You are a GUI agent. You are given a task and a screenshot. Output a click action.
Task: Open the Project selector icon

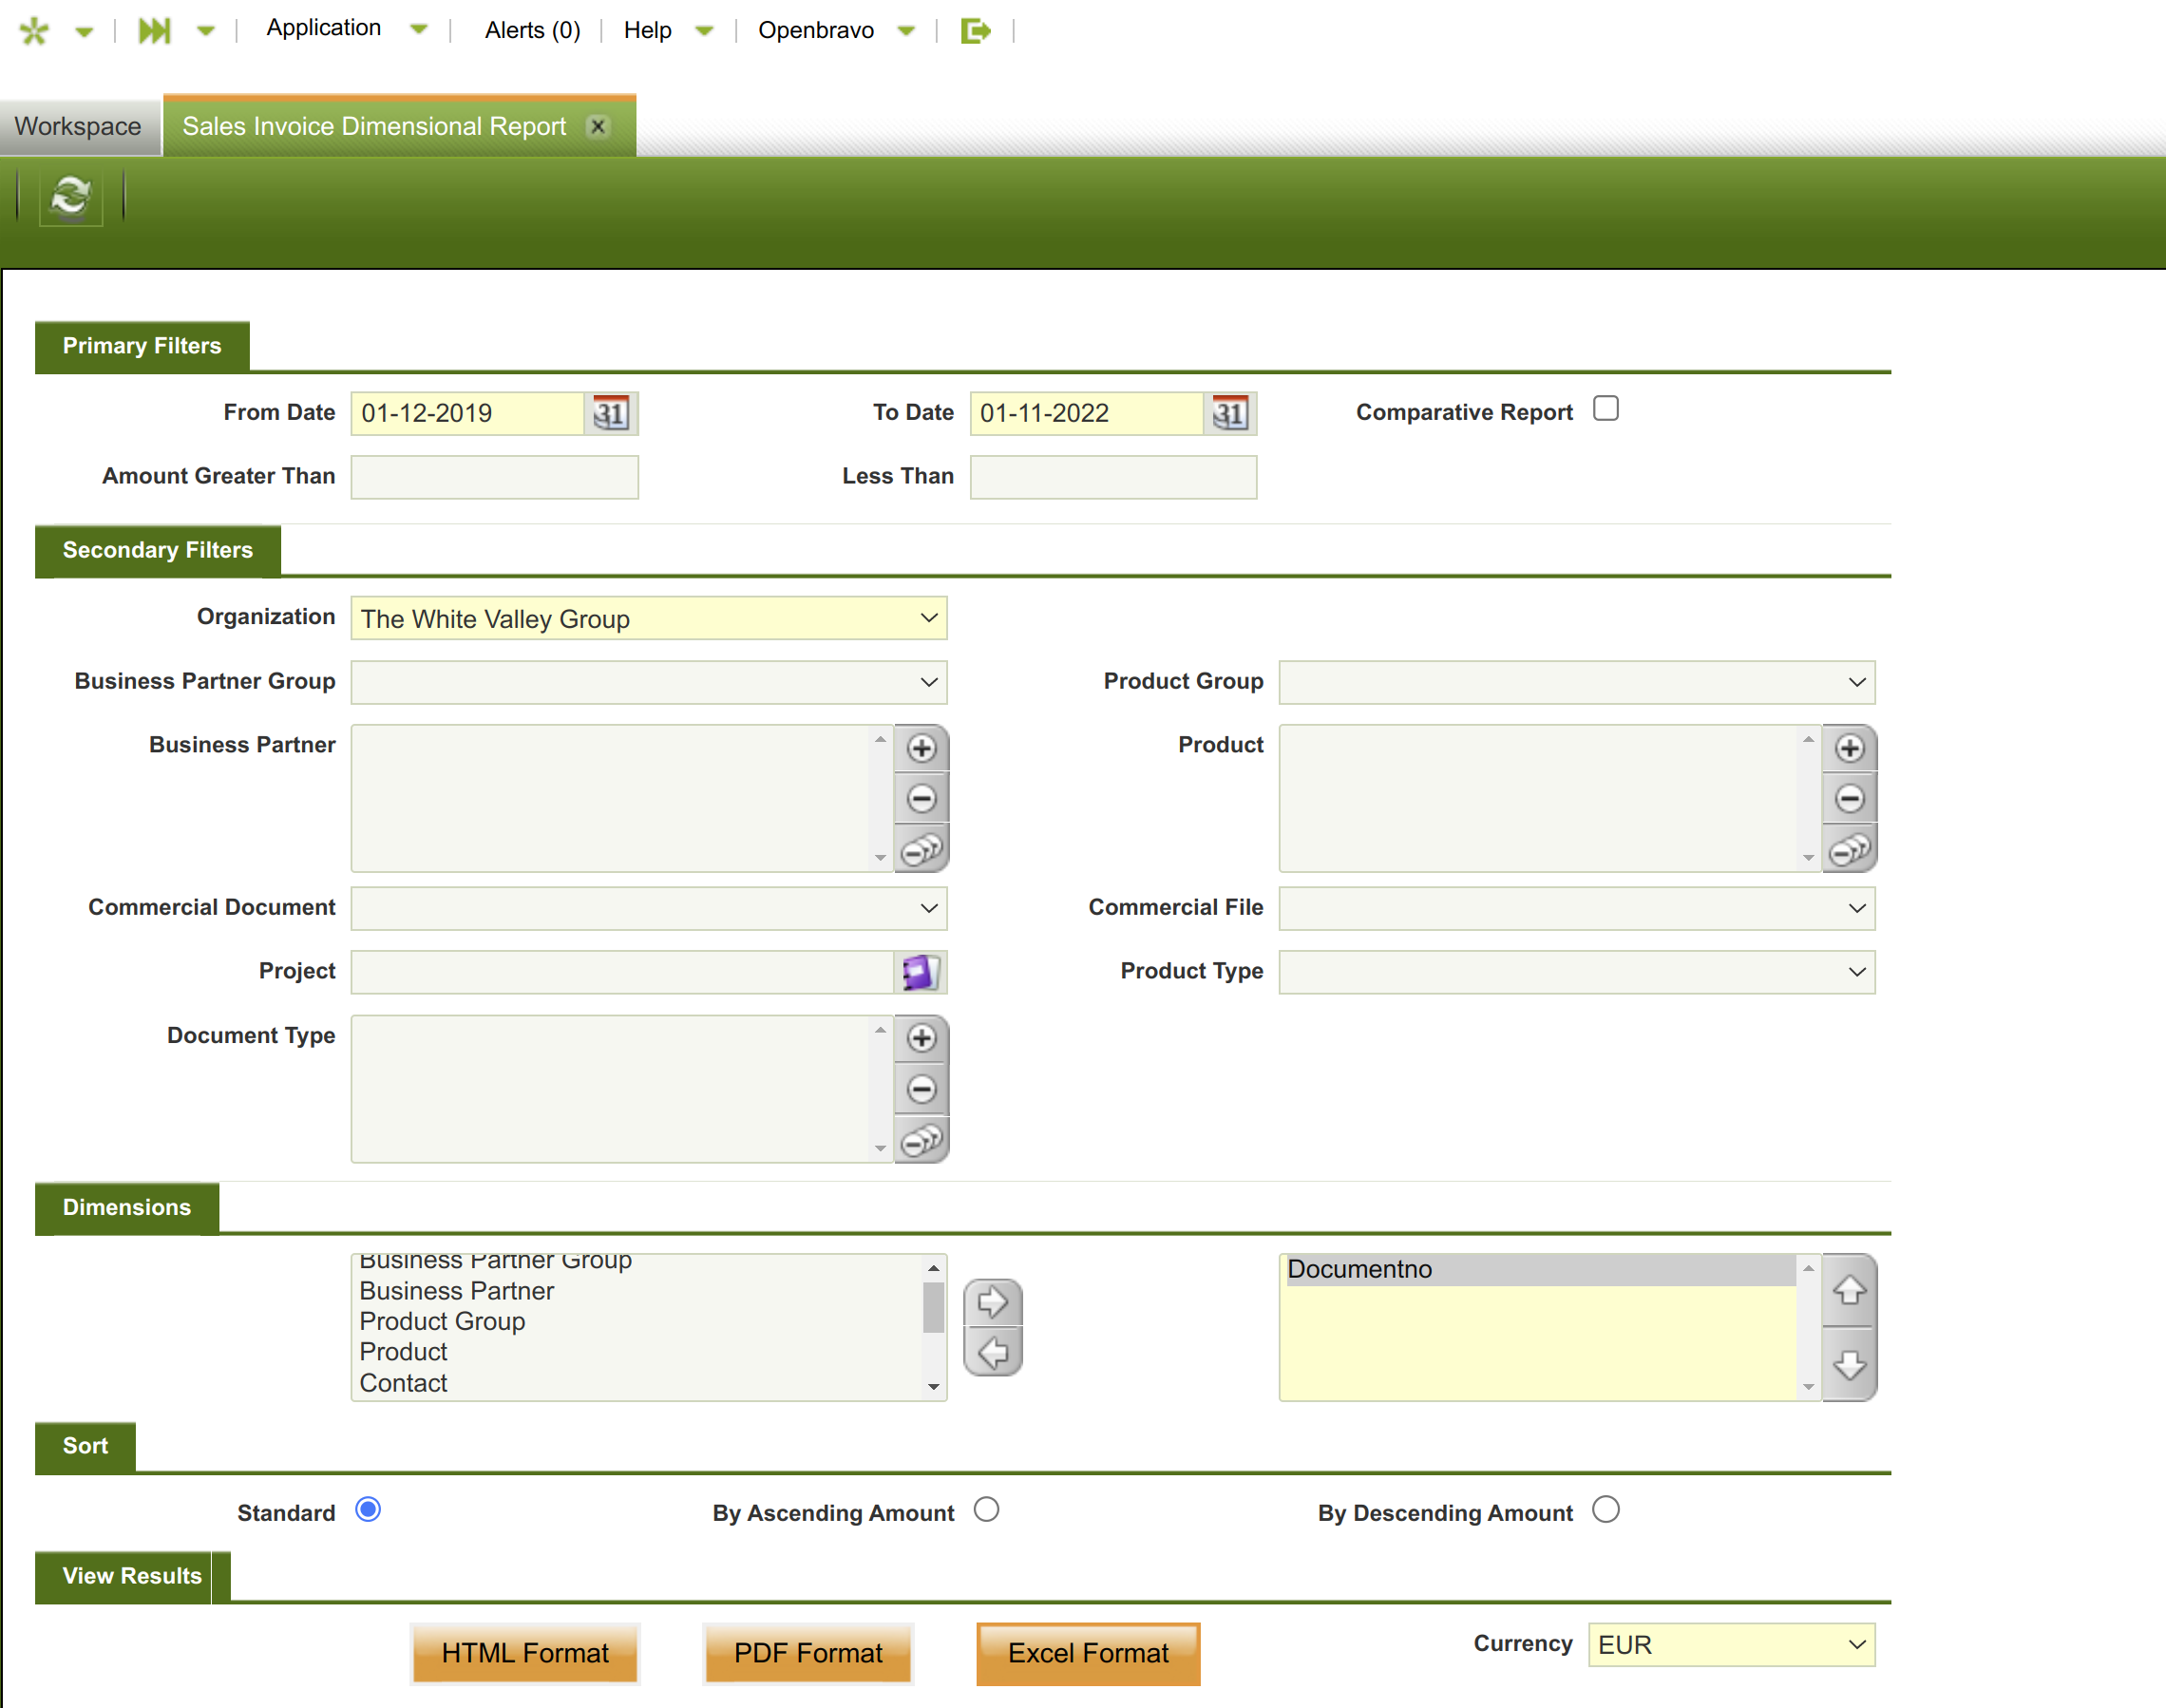[919, 972]
